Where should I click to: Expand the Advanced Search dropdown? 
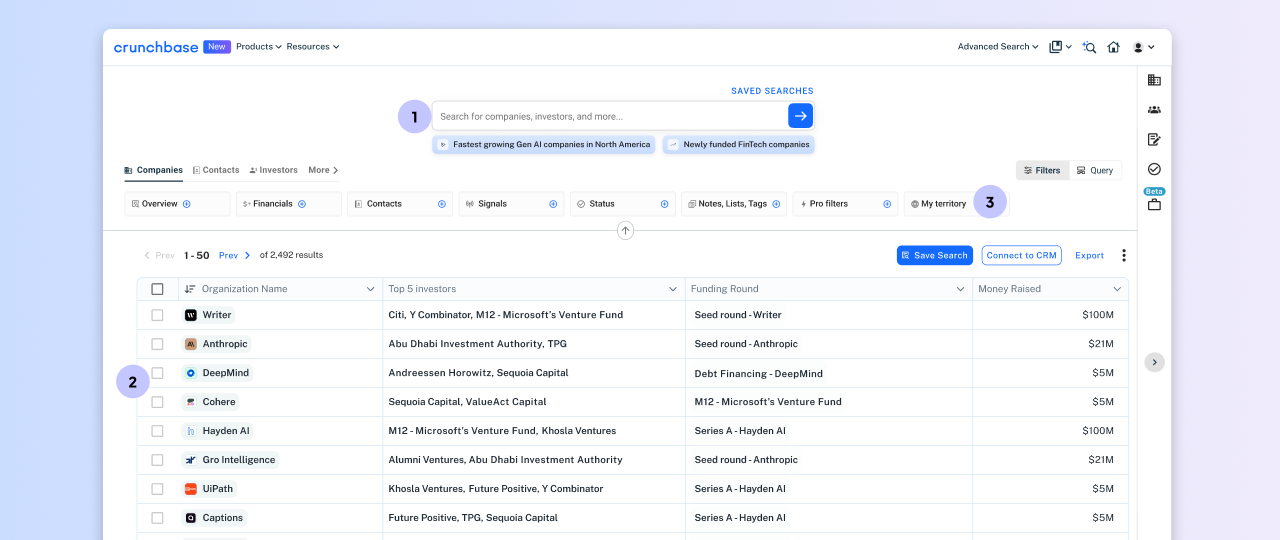coord(998,47)
